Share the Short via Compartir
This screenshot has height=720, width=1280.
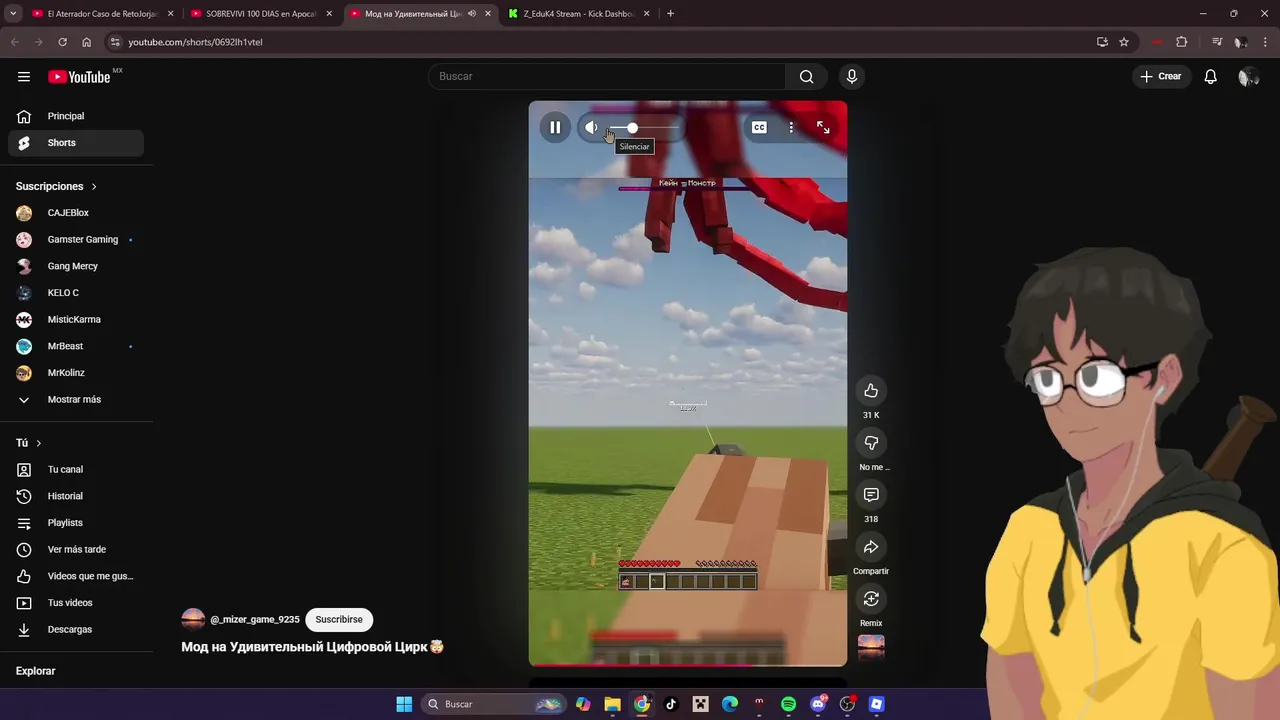coord(871,547)
